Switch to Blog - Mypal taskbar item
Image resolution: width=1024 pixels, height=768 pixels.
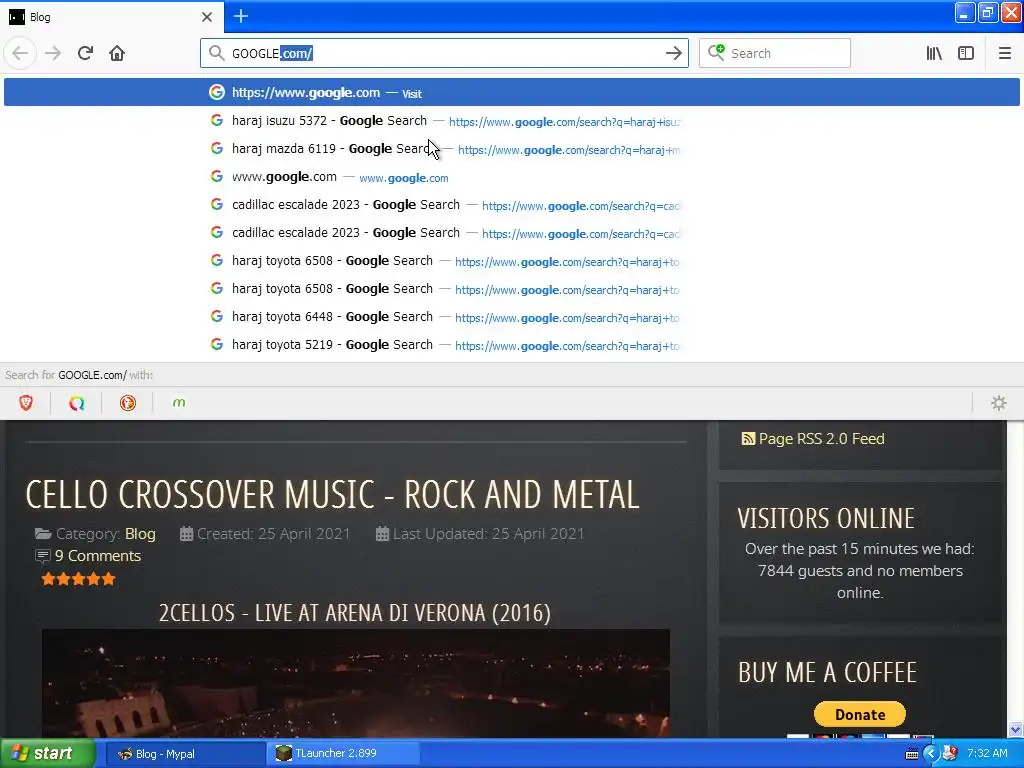click(x=185, y=754)
